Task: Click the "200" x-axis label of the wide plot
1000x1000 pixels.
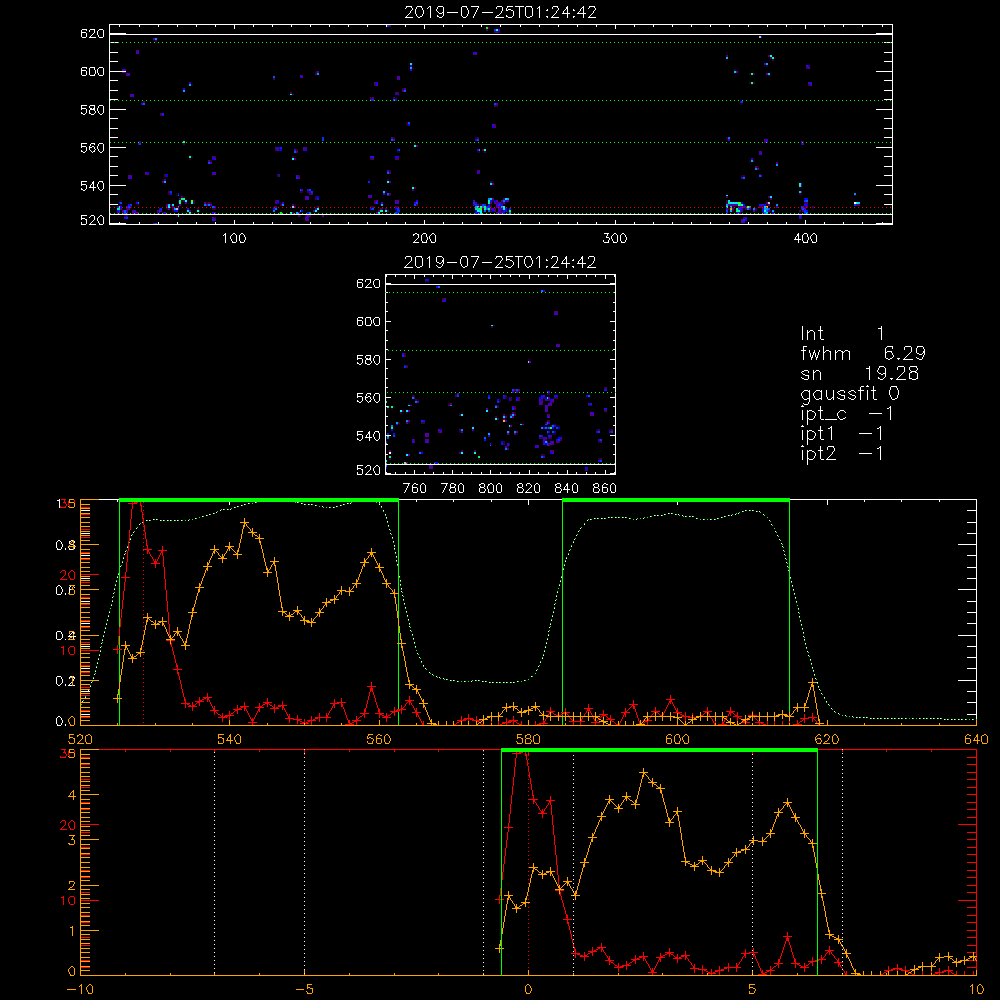Action: click(x=424, y=239)
